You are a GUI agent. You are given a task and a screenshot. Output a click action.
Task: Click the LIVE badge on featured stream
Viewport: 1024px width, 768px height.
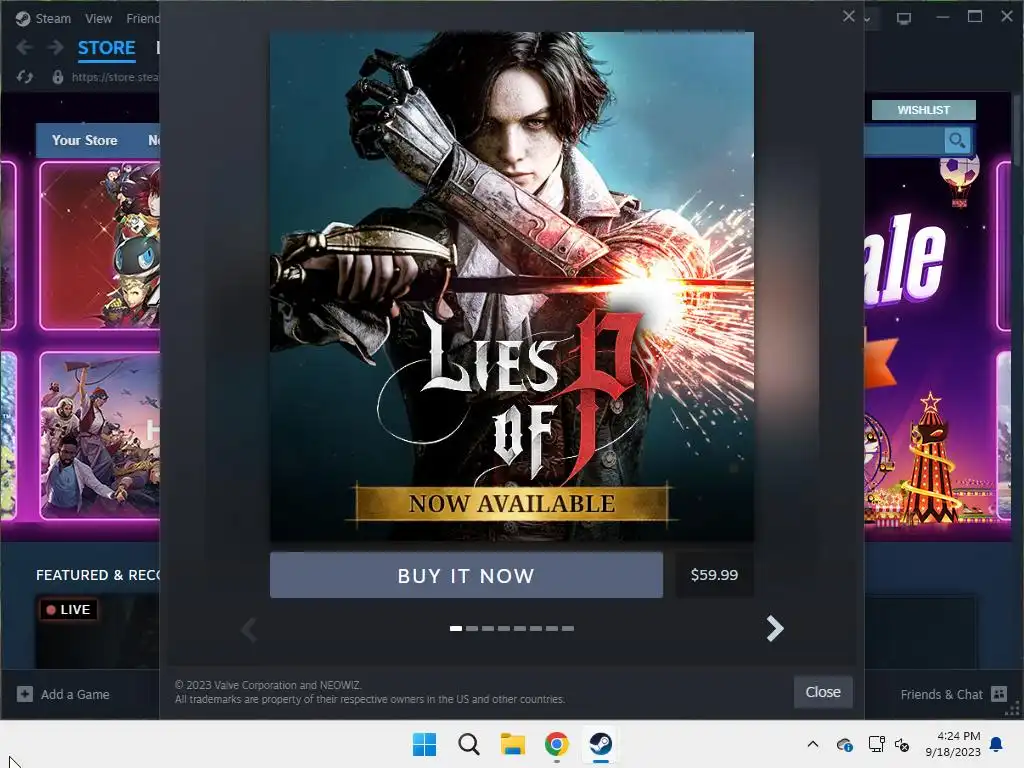click(x=69, y=609)
